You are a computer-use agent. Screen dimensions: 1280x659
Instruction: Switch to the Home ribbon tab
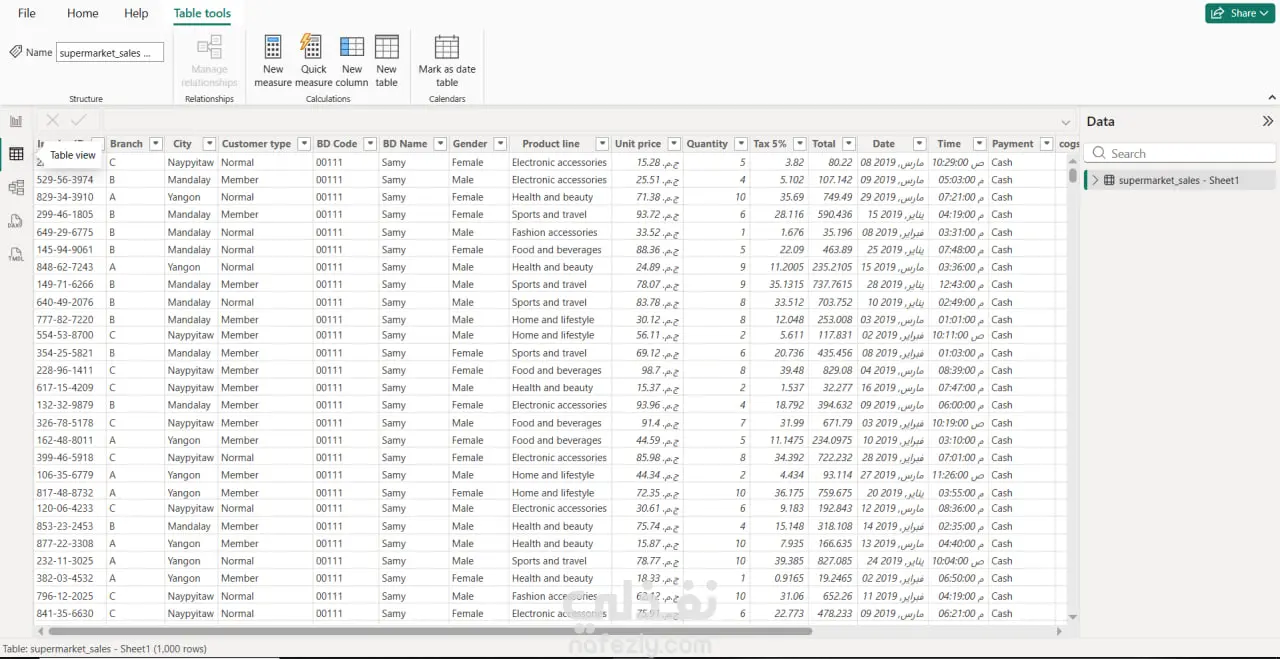83,13
